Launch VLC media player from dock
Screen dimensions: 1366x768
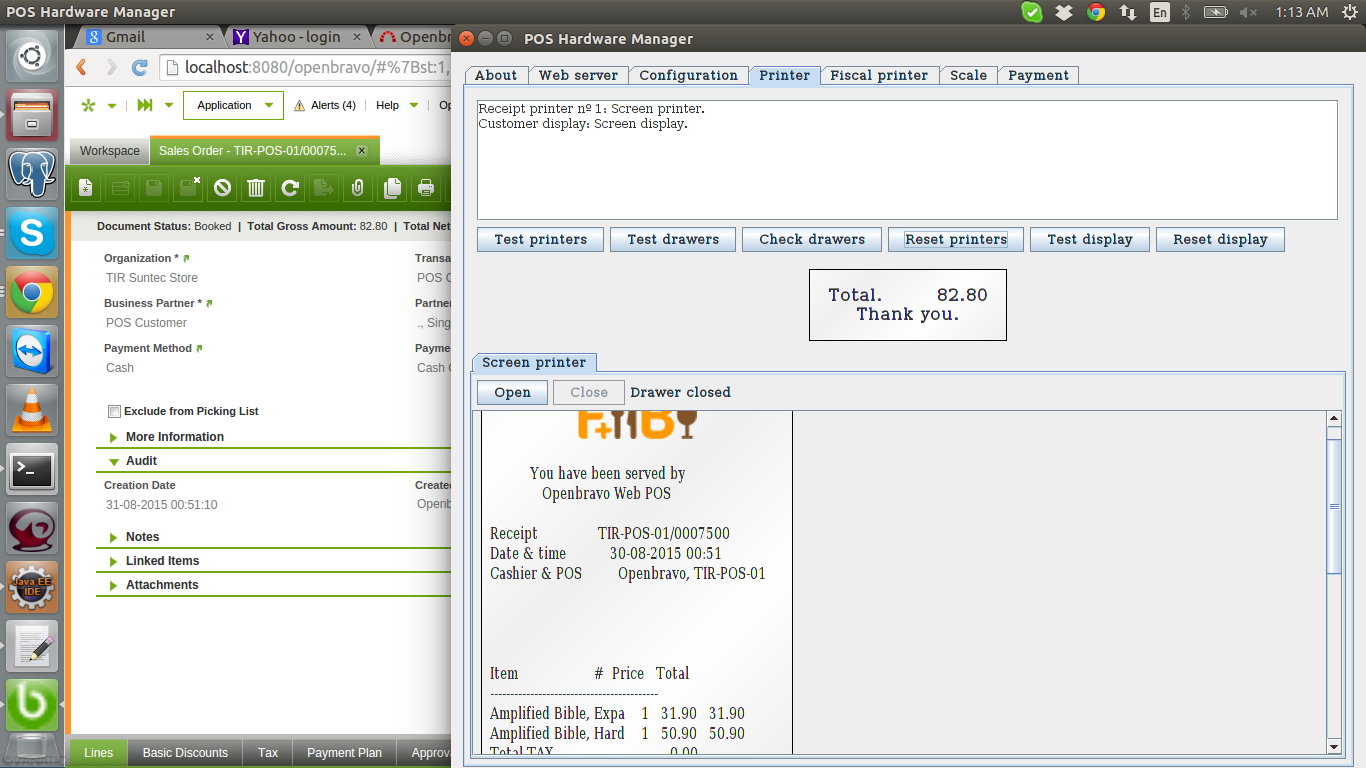[32, 408]
